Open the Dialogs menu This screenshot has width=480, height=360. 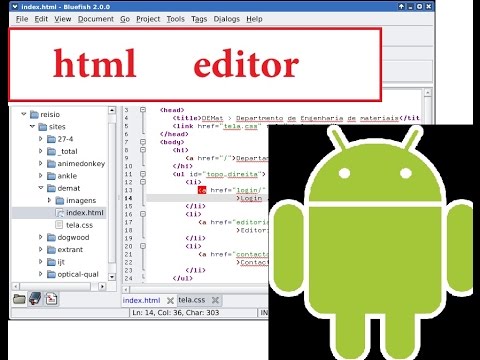227,19
